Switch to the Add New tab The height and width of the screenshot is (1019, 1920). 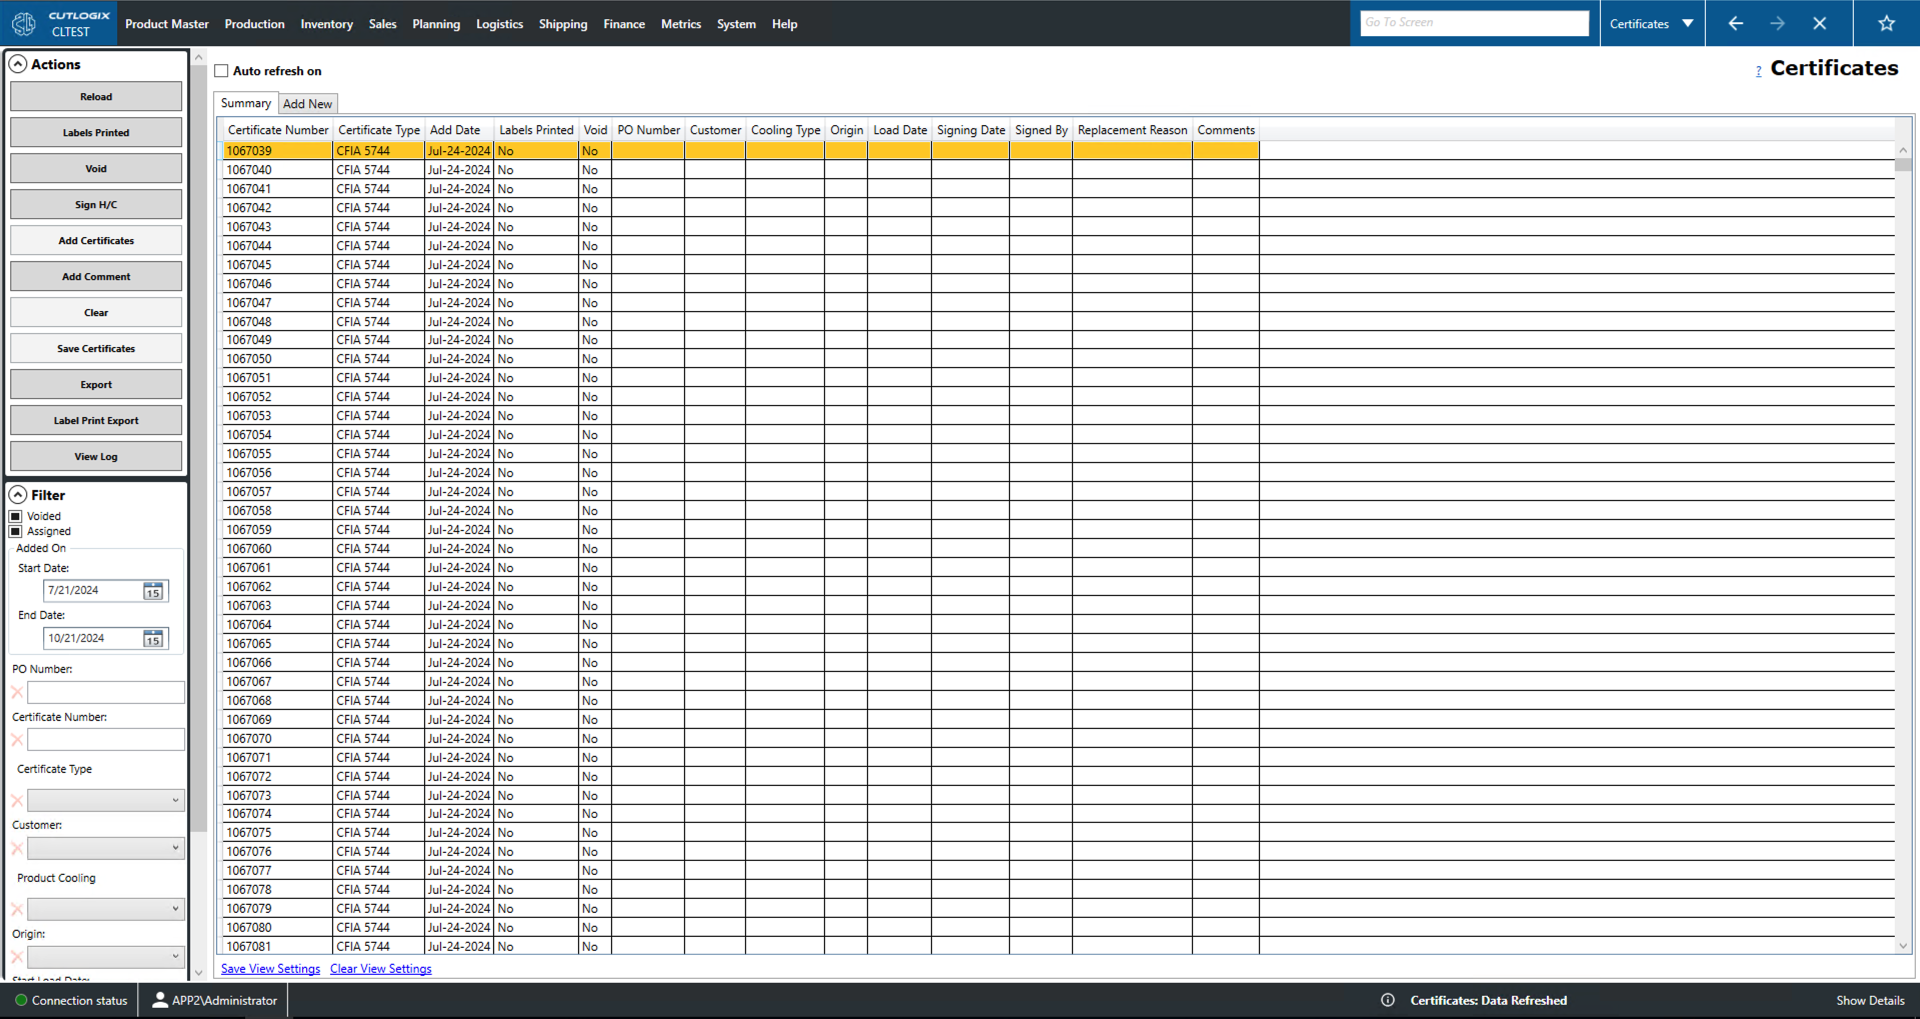308,103
